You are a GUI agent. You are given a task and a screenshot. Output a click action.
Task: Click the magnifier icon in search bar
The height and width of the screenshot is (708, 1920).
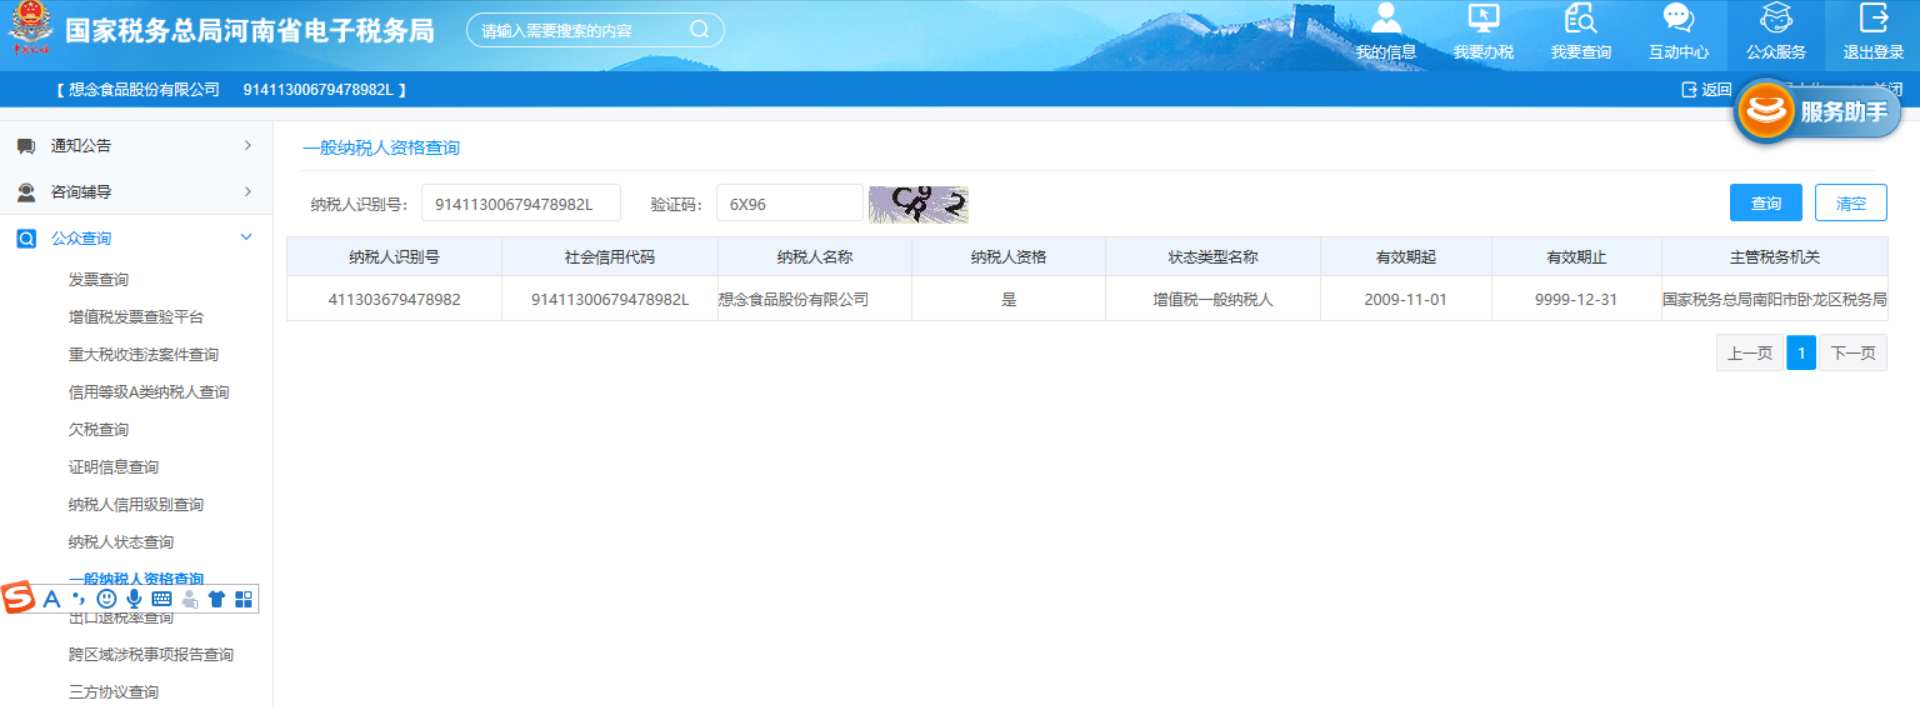(x=699, y=30)
